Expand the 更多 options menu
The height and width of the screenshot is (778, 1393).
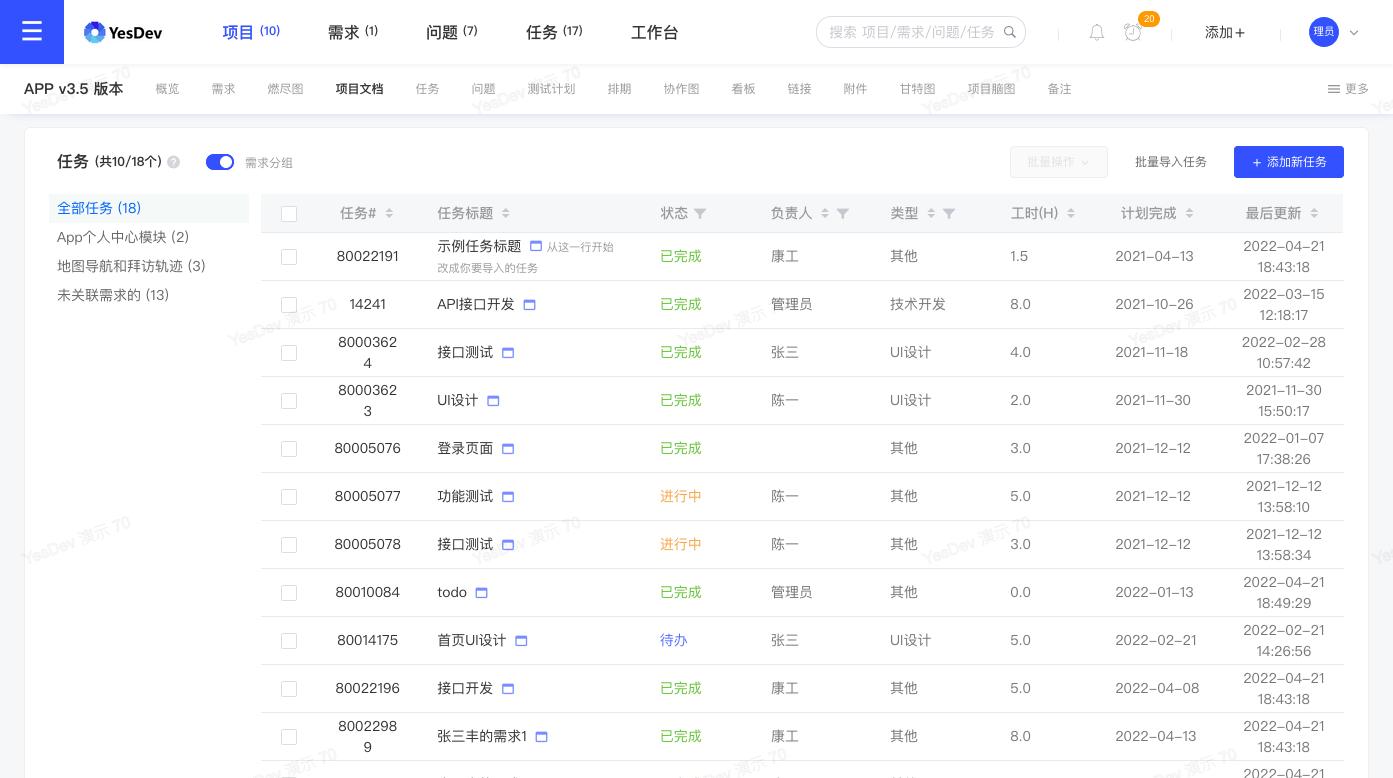(1347, 89)
